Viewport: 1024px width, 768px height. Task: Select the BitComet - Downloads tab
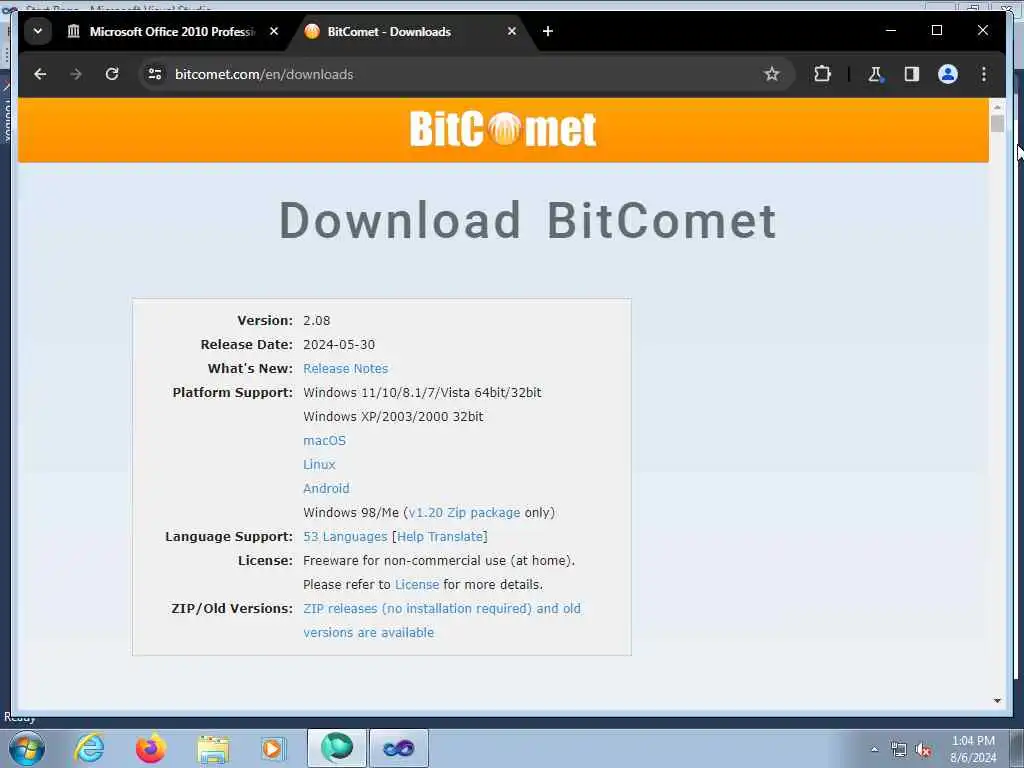[x=405, y=31]
